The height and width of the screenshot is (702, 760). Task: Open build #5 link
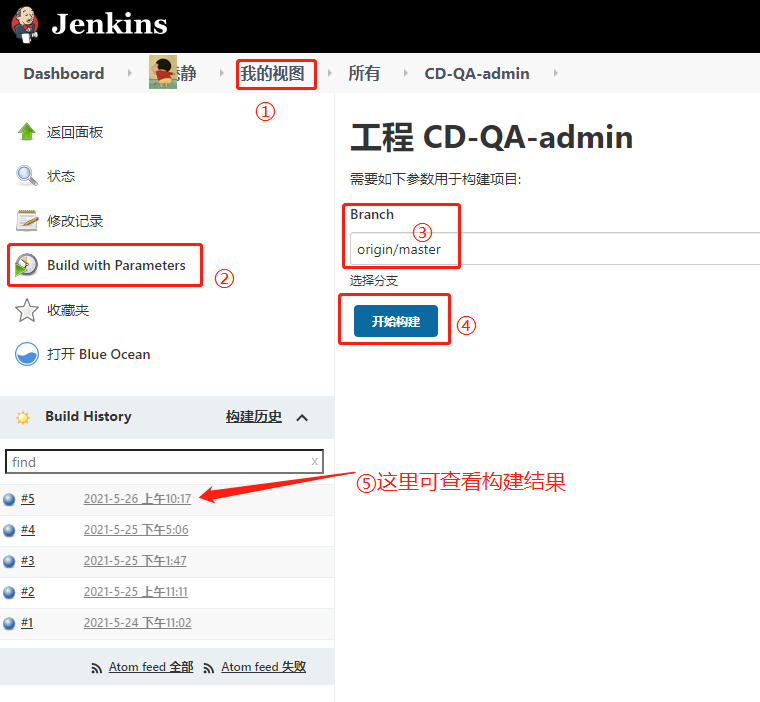pos(28,499)
